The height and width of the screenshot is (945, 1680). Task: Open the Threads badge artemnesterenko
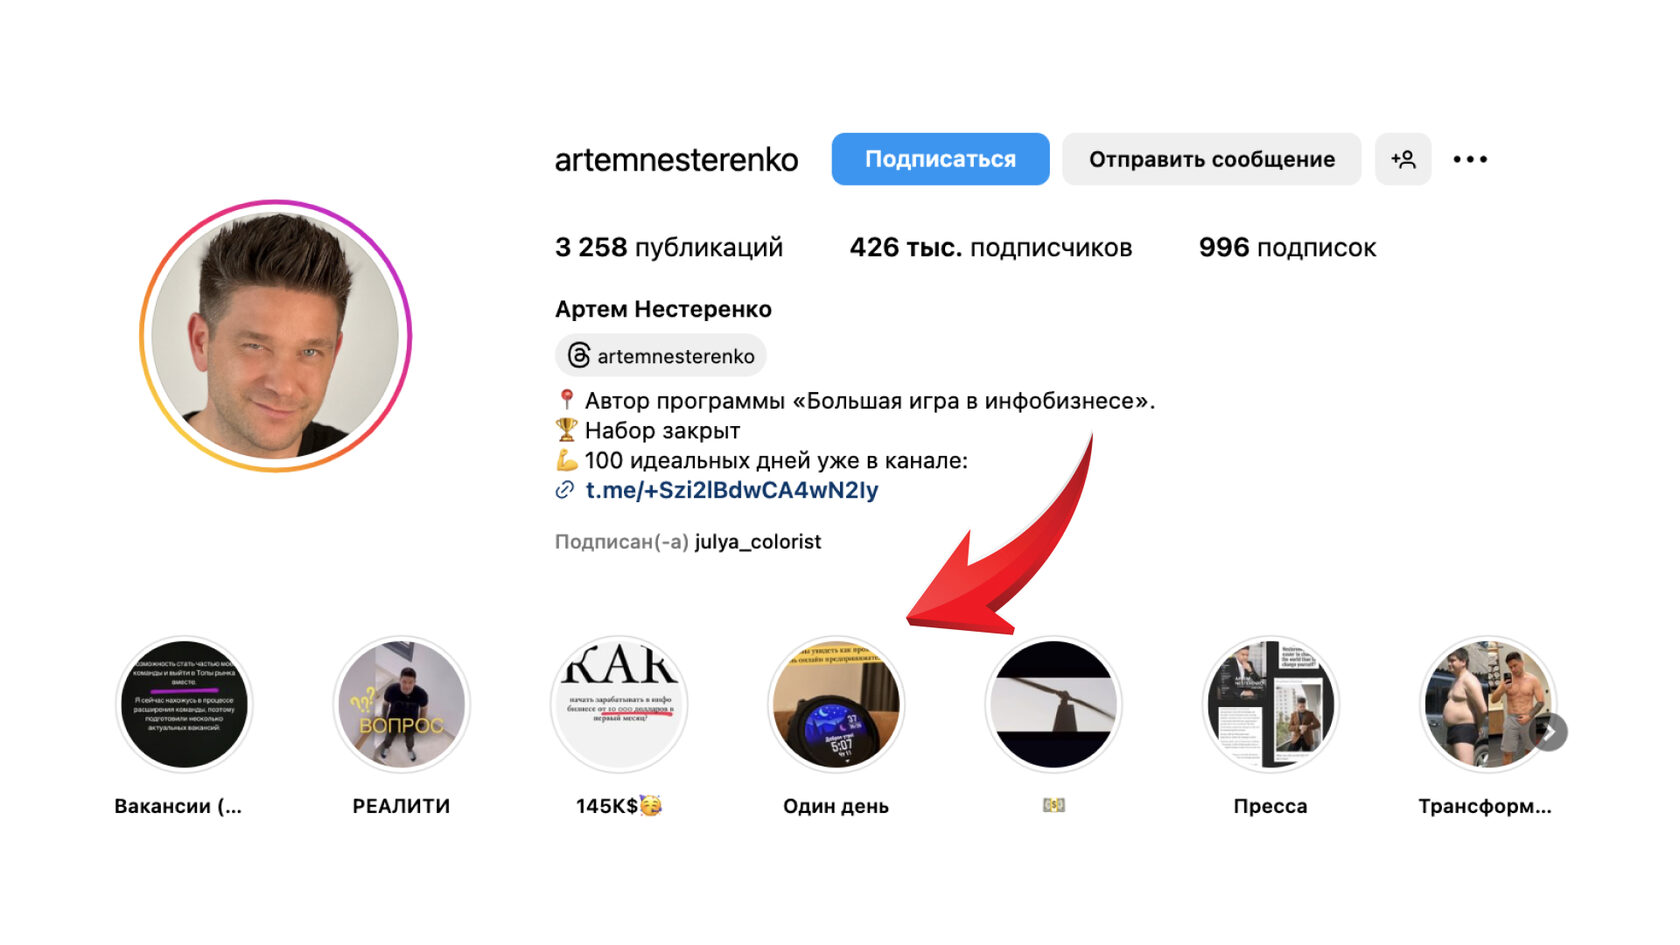tap(661, 356)
